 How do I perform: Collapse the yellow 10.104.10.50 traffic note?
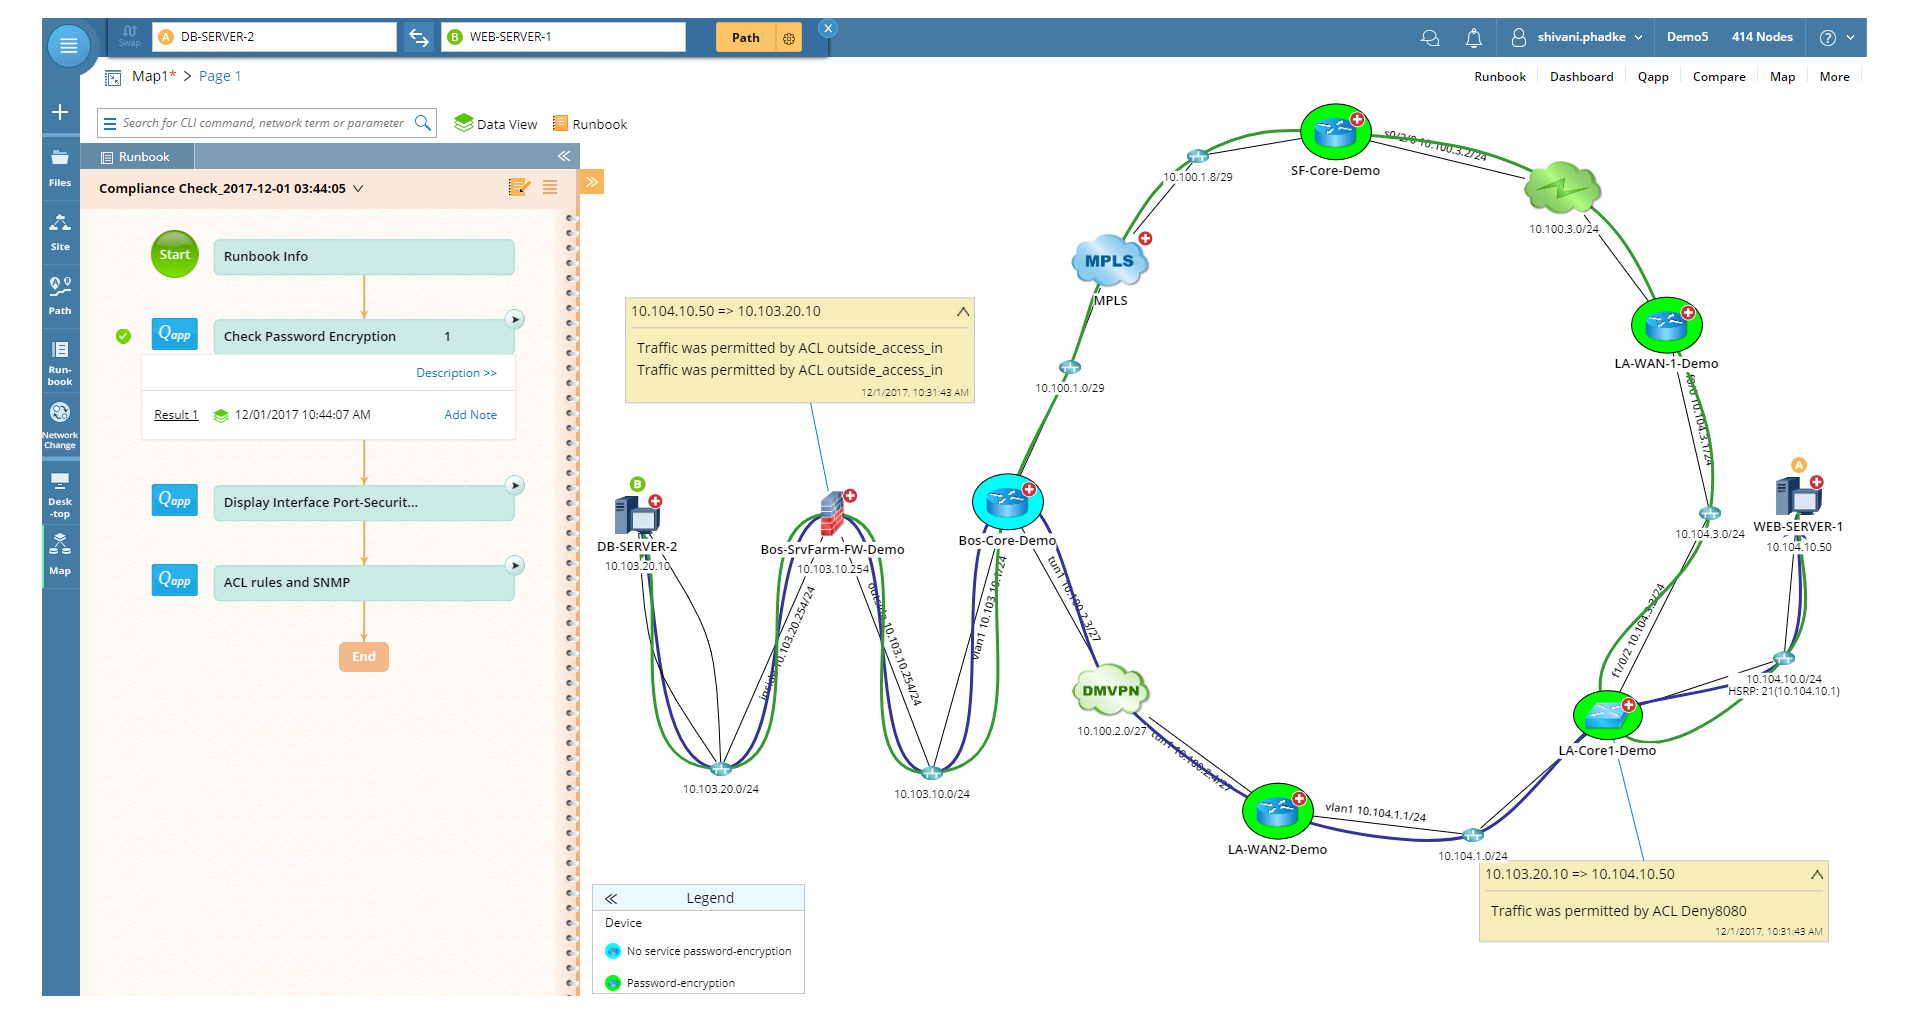point(962,311)
